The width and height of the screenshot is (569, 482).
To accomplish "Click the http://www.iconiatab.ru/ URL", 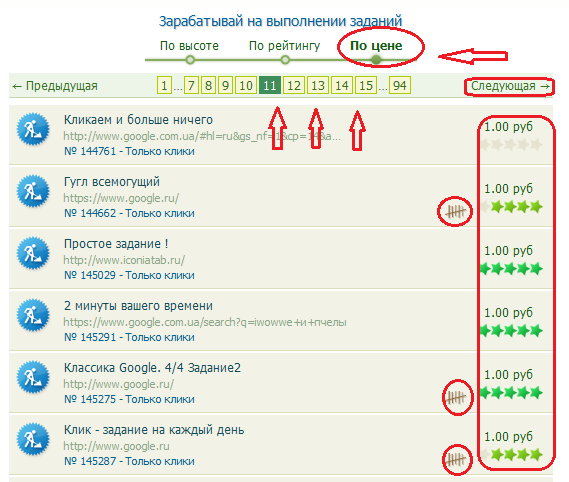I will pyautogui.click(x=124, y=260).
